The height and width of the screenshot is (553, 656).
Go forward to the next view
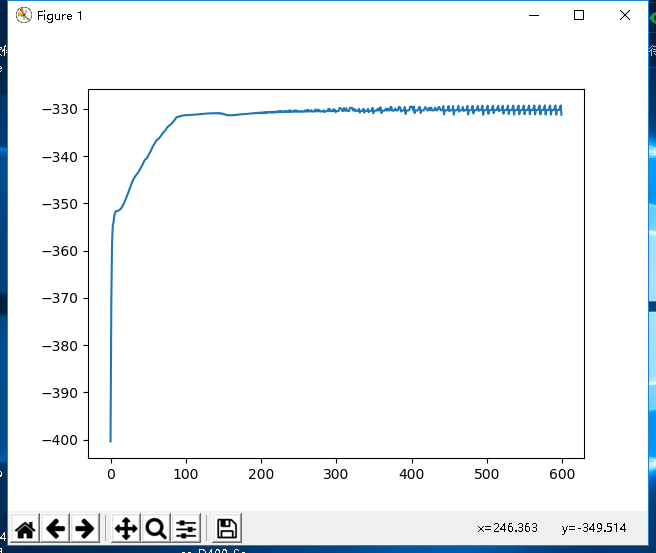[85, 528]
